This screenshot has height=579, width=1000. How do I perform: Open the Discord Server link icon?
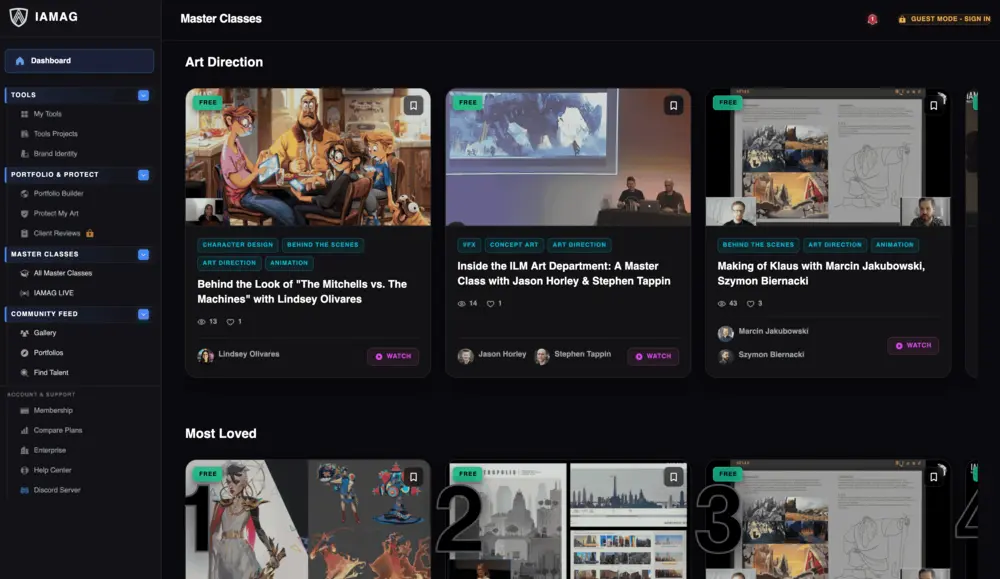coord(25,490)
